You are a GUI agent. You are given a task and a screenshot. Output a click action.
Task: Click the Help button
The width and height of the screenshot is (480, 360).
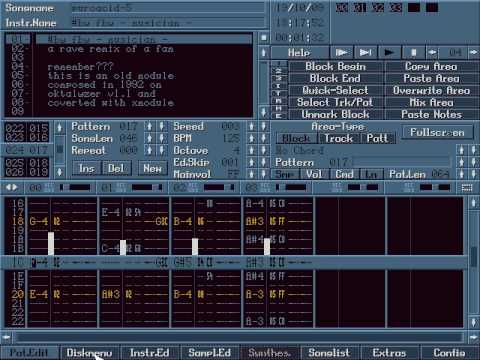pos(299,52)
